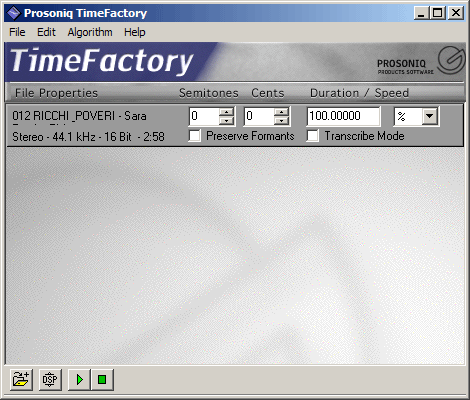Viewport: 470px width, 400px height.
Task: Open the percent unit dropdown
Action: point(430,116)
